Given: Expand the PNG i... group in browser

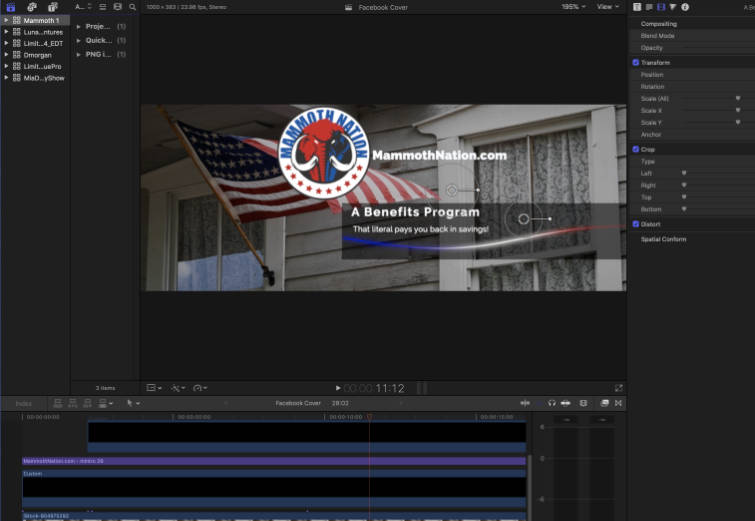Looking at the screenshot, I should (x=78, y=54).
